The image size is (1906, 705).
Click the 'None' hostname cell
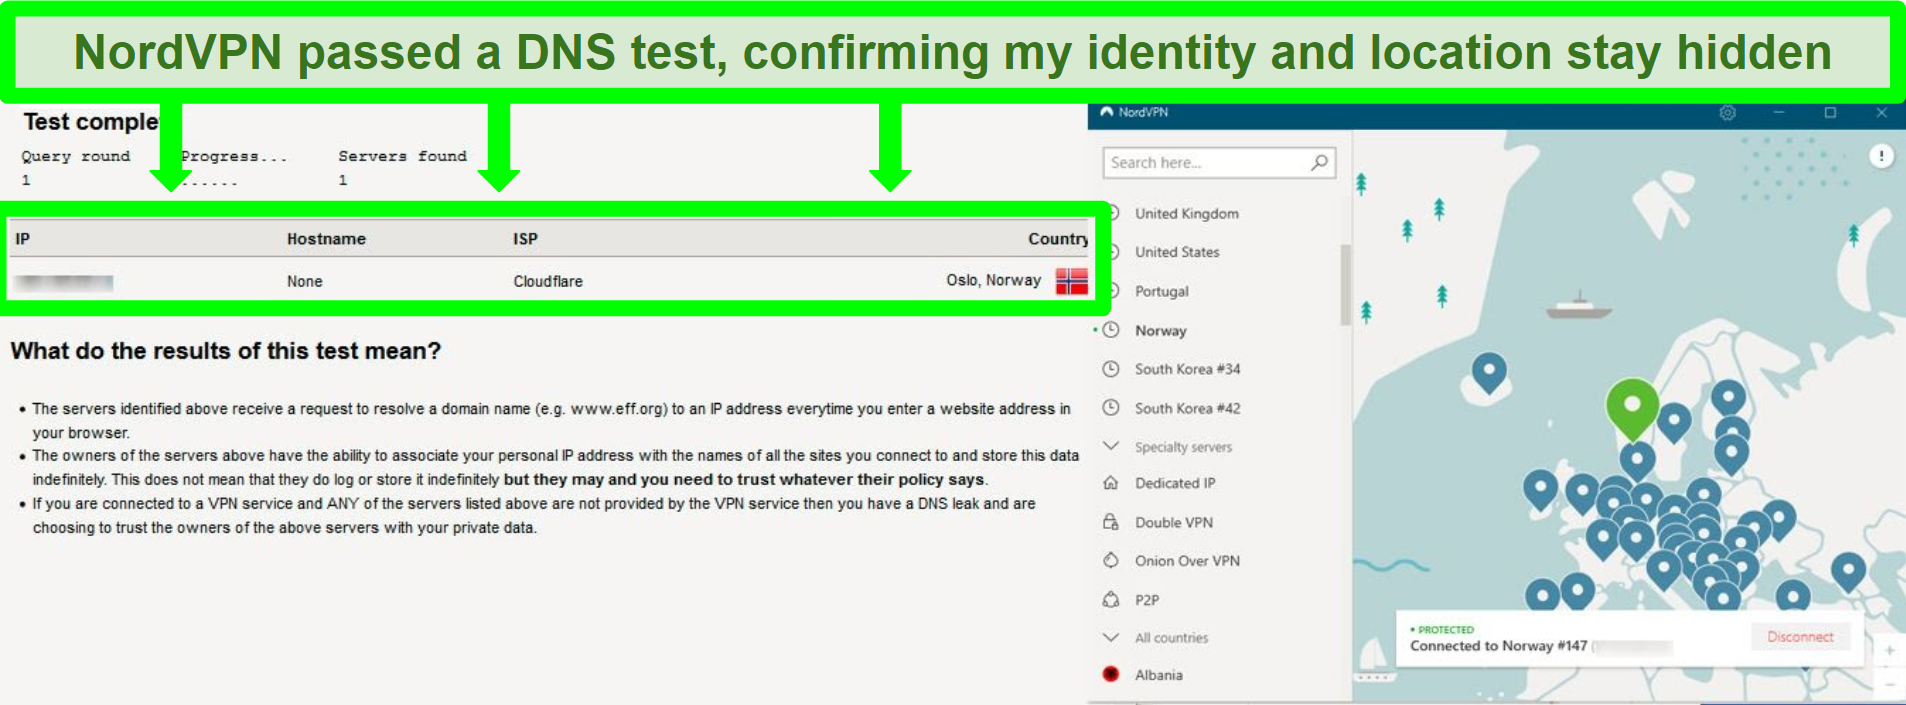coord(304,282)
